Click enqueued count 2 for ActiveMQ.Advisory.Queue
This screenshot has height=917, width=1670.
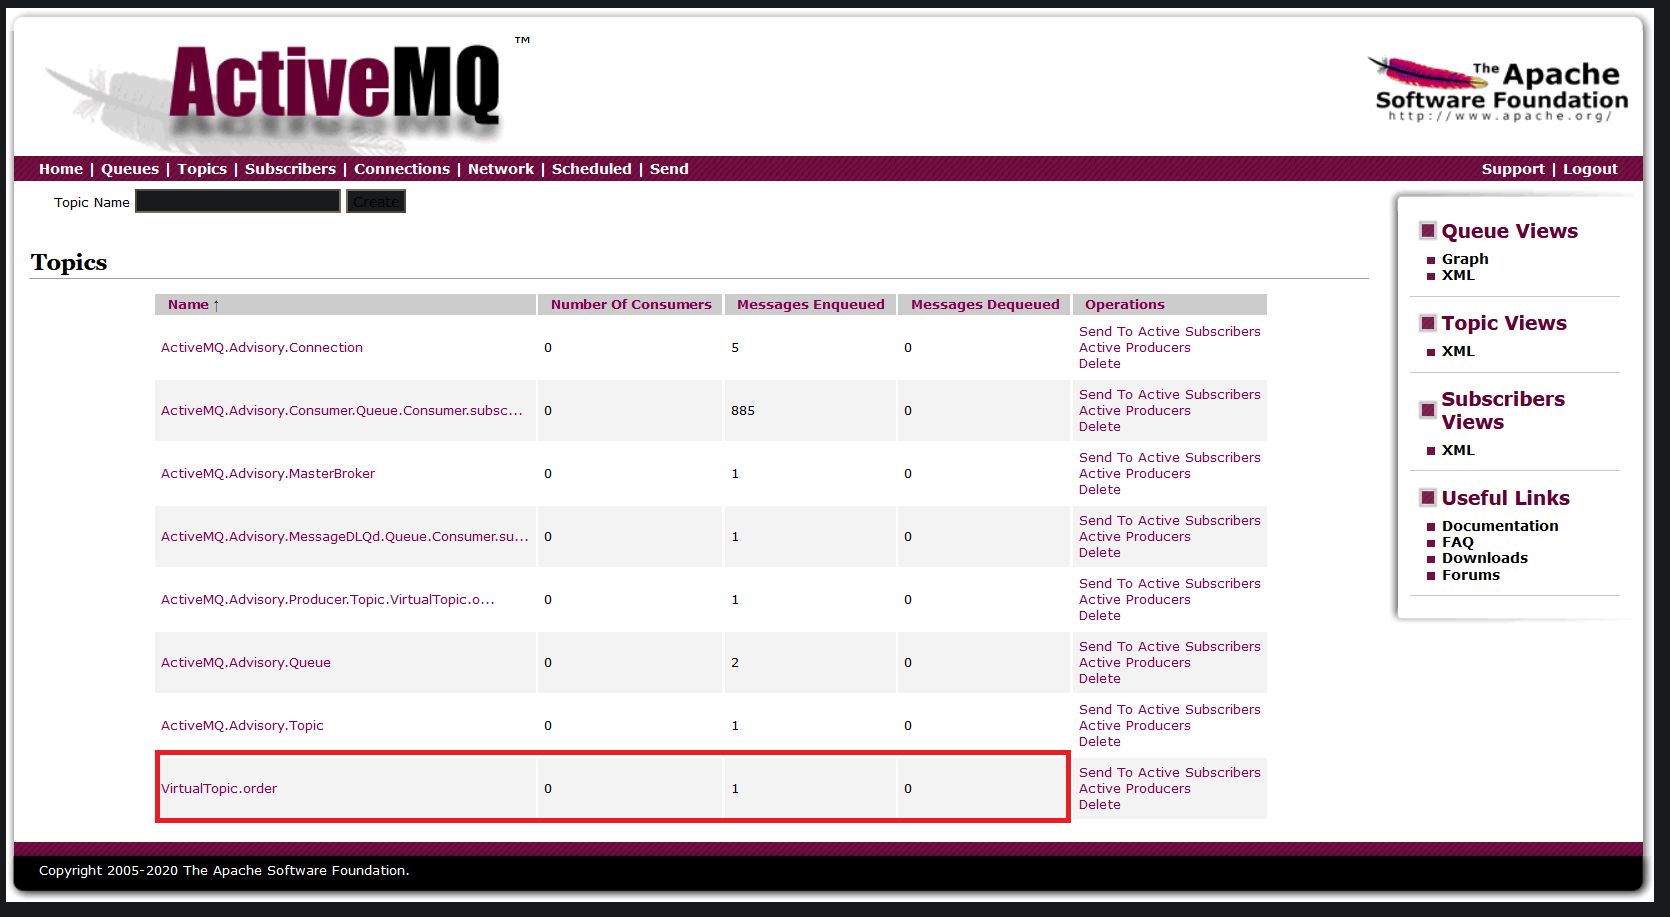click(735, 662)
